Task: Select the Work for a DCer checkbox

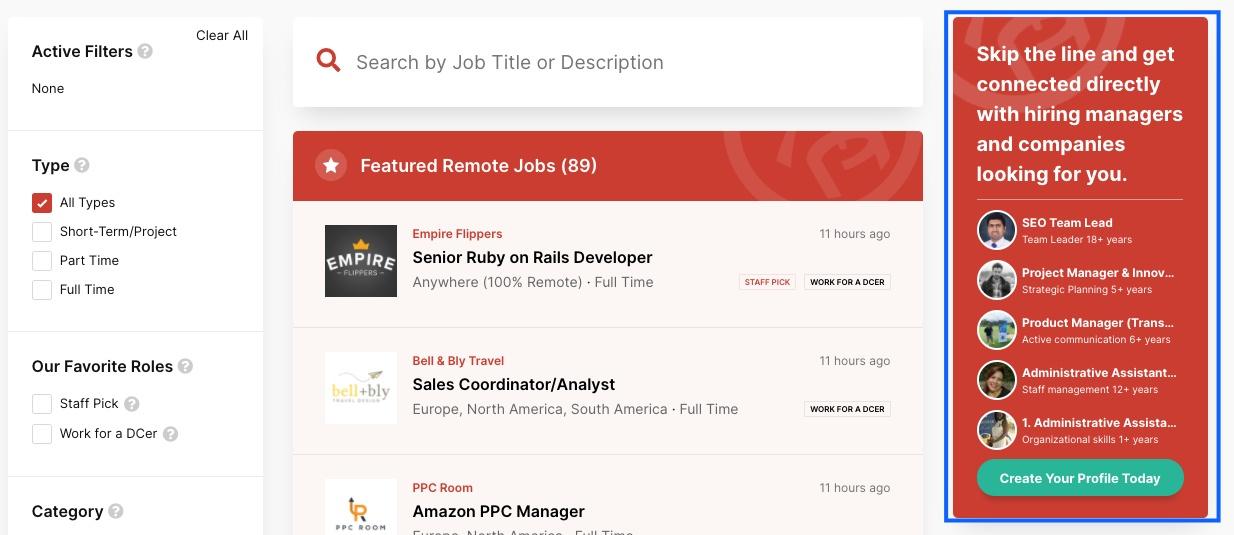Action: pyautogui.click(x=42, y=434)
